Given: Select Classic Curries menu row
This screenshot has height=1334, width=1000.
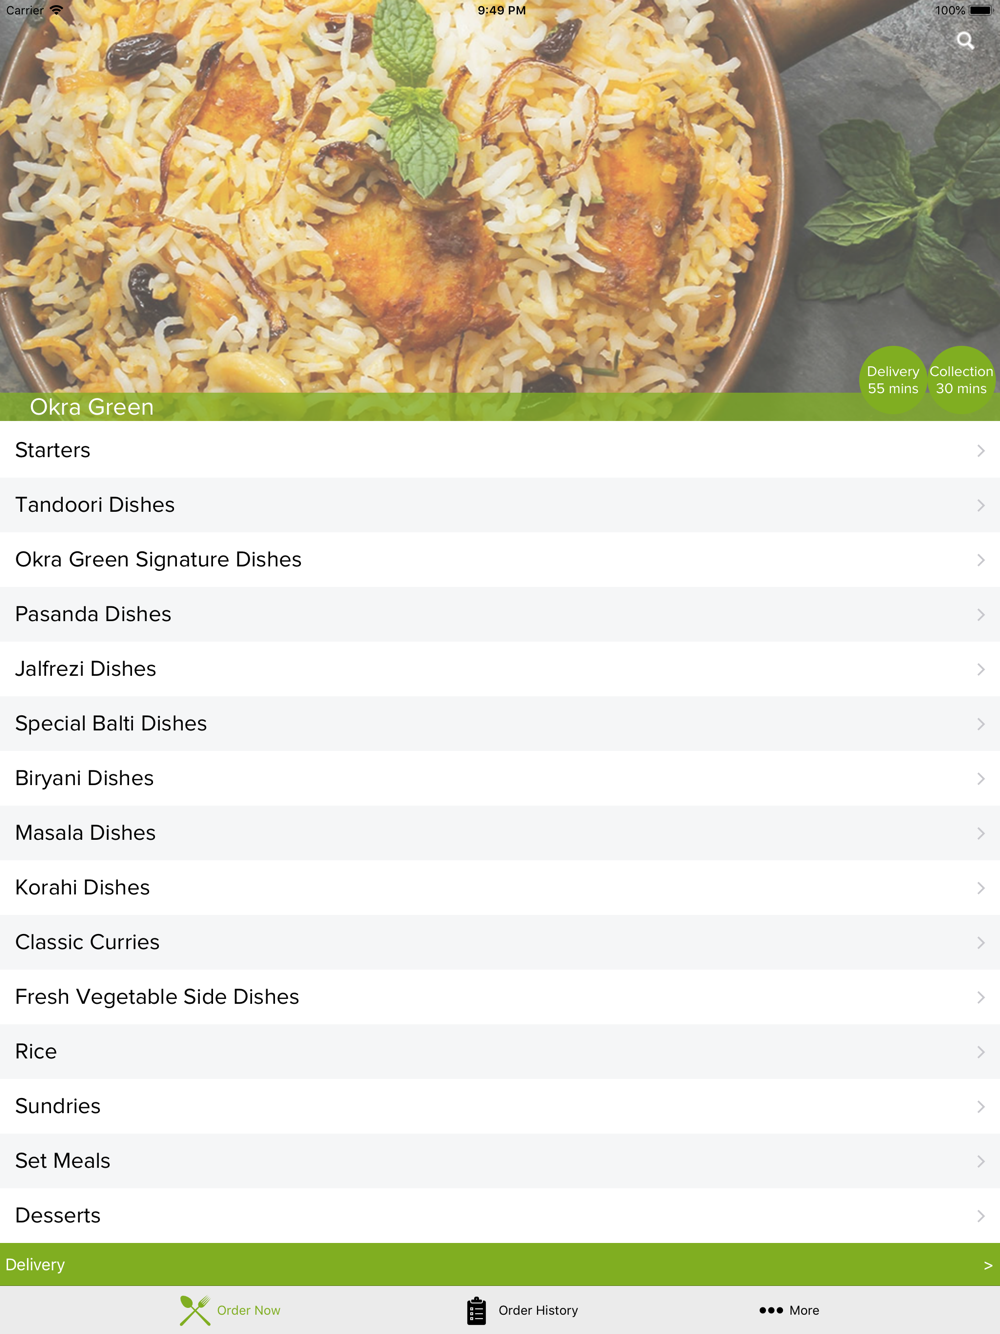Looking at the screenshot, I should coord(500,942).
